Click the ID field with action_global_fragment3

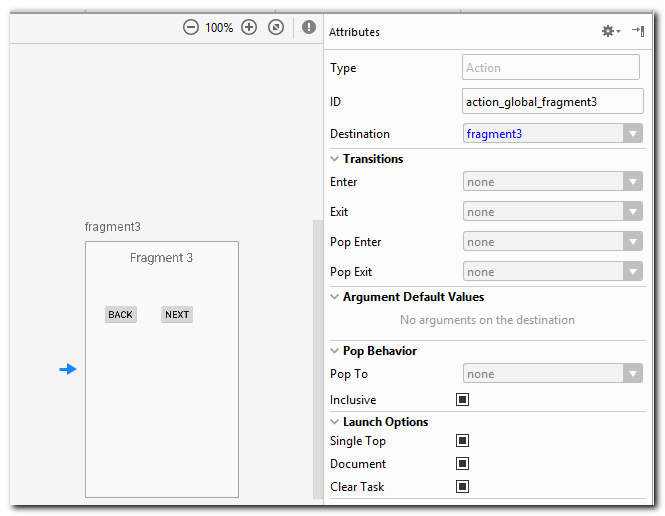coord(552,102)
